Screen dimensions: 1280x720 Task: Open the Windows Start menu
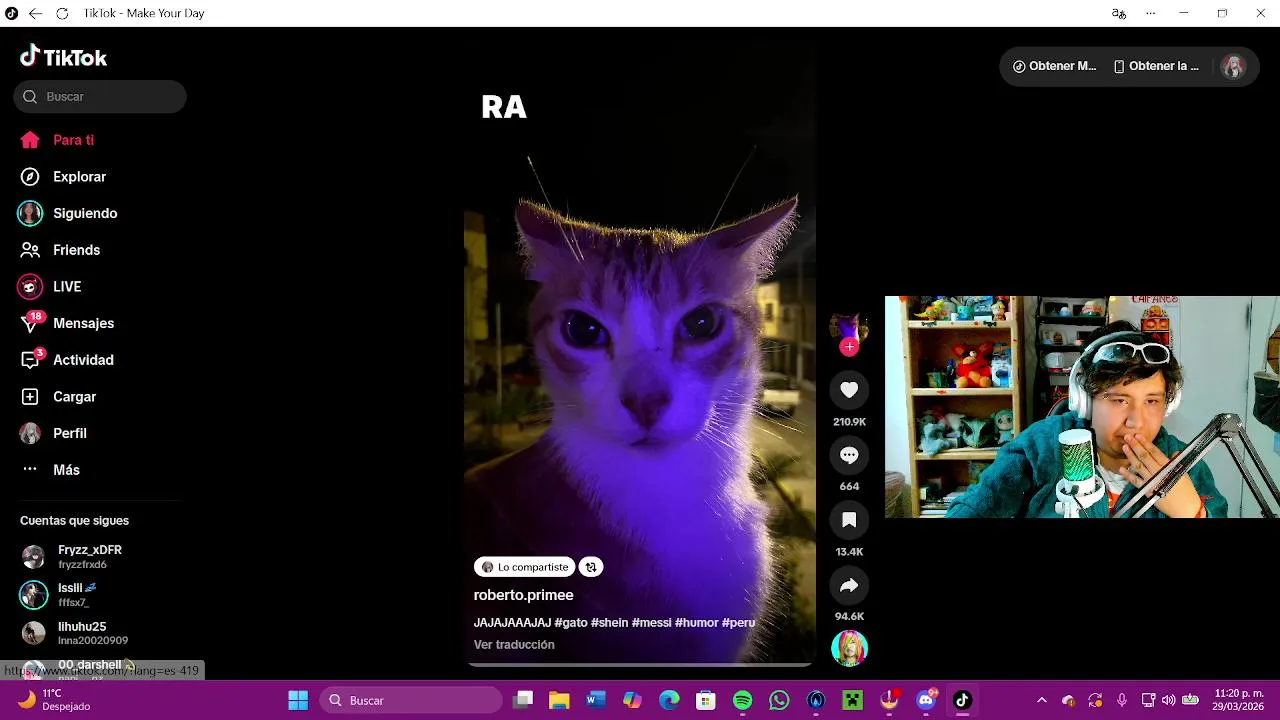[298, 700]
